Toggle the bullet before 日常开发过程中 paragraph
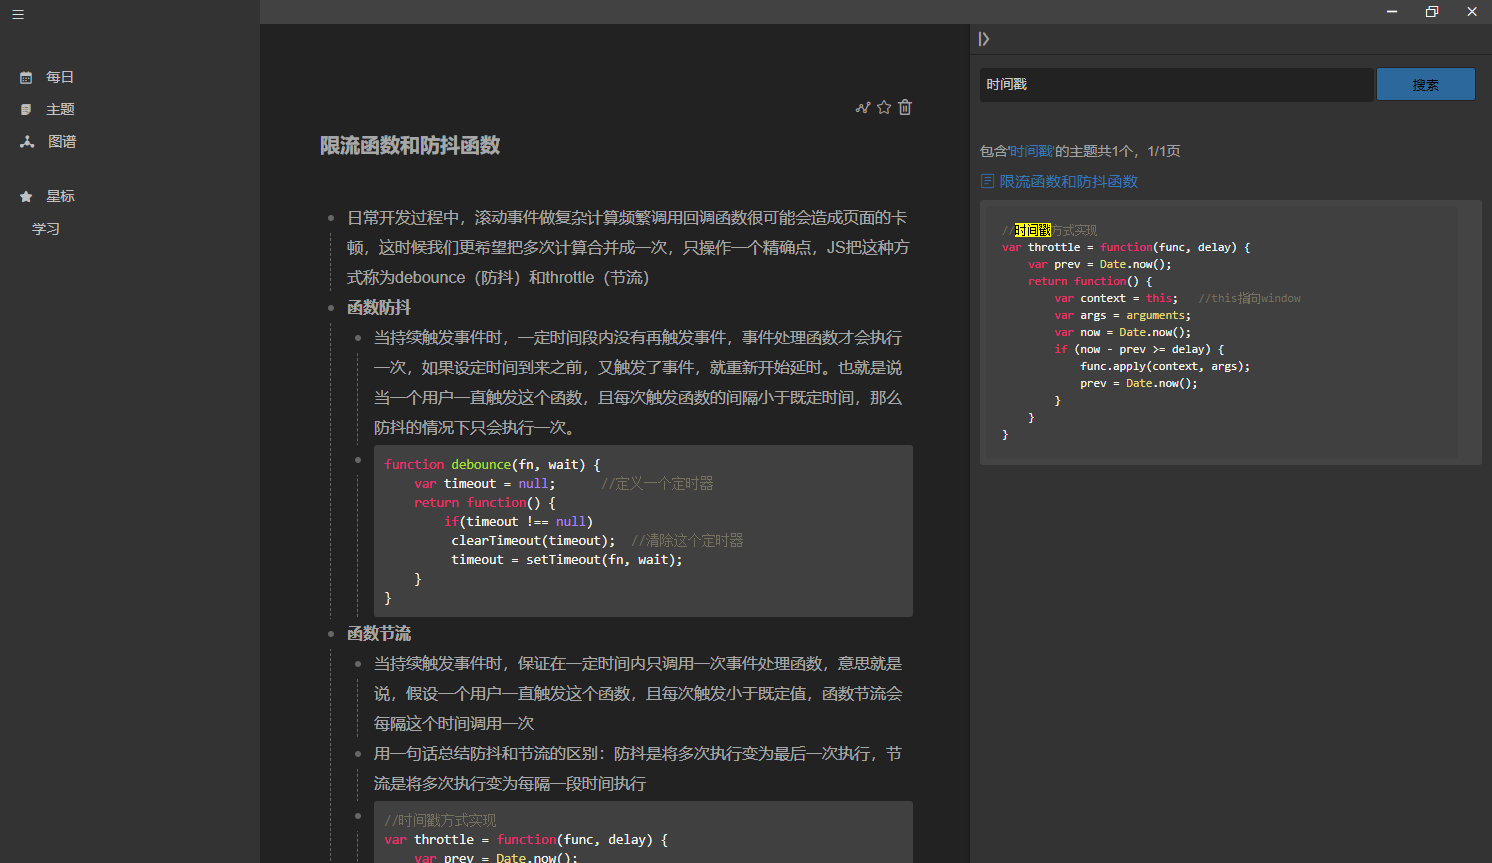Screen dimensions: 1492x863 pos(331,218)
